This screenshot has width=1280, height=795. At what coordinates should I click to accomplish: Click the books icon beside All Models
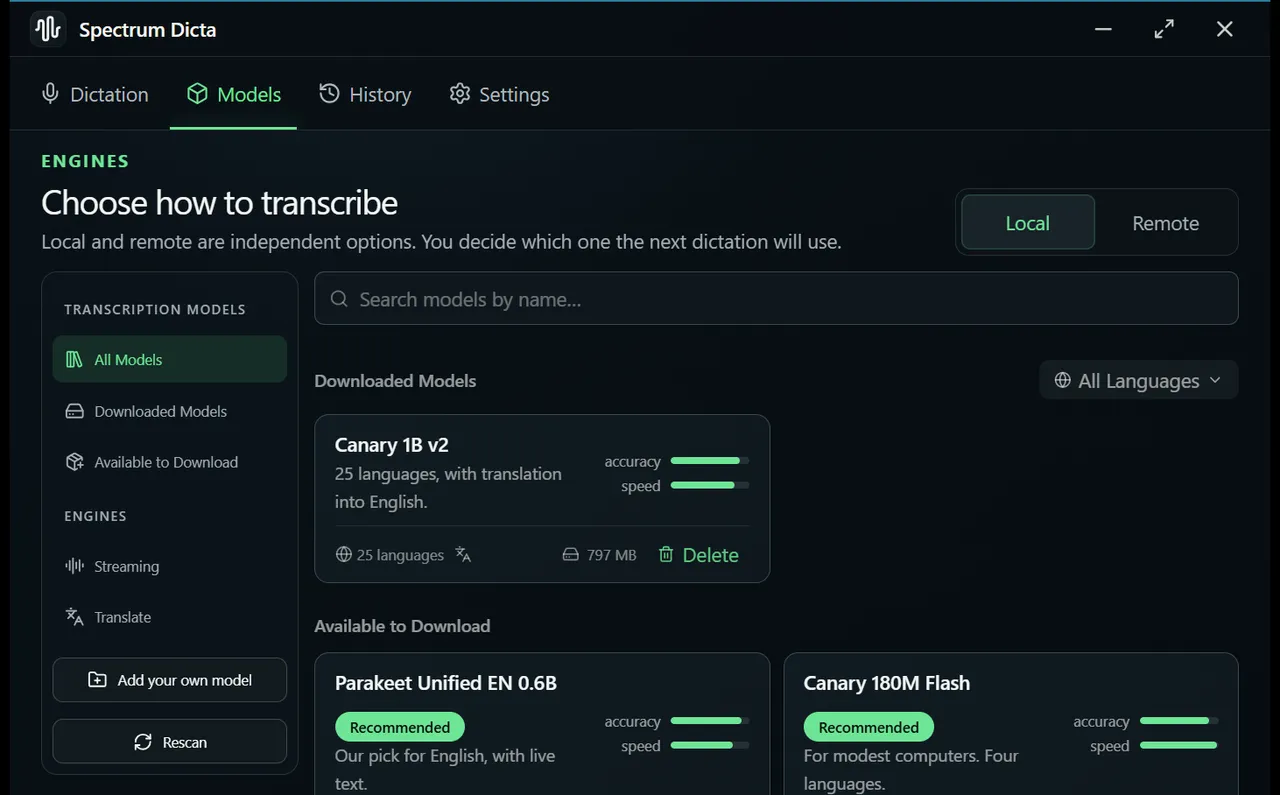tap(74, 360)
